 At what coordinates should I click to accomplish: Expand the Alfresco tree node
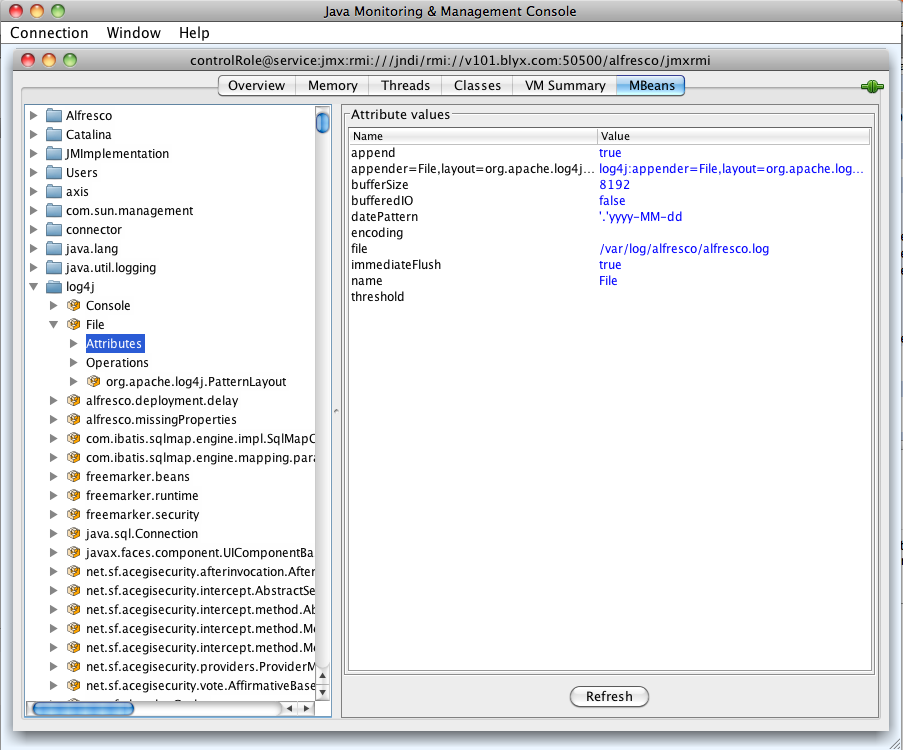pyautogui.click(x=33, y=115)
